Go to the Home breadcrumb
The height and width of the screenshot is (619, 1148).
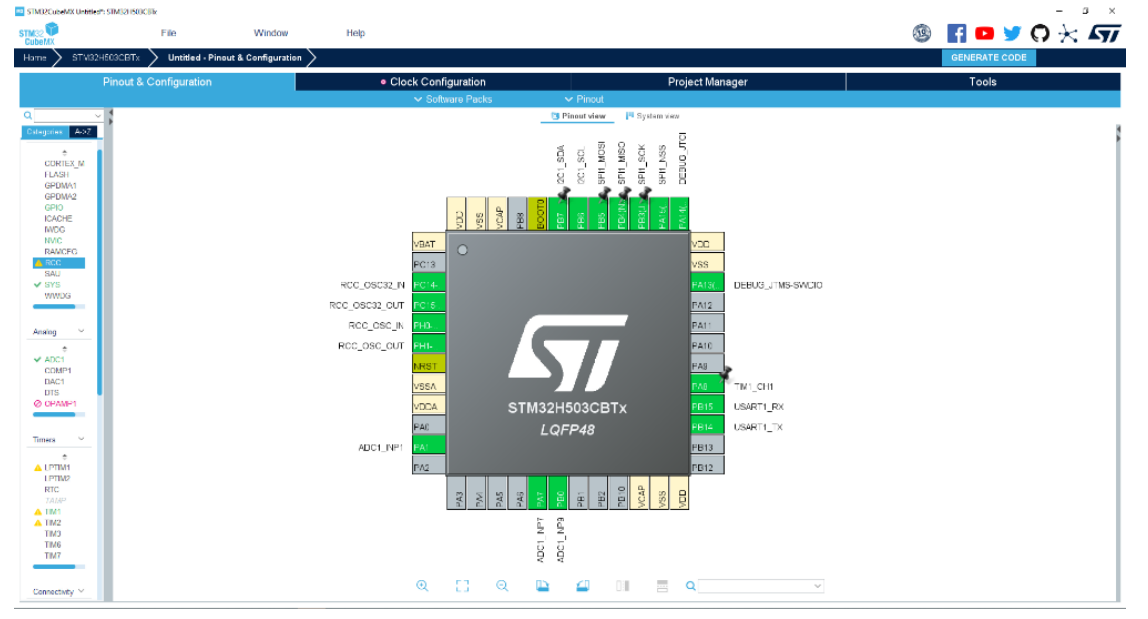34,57
